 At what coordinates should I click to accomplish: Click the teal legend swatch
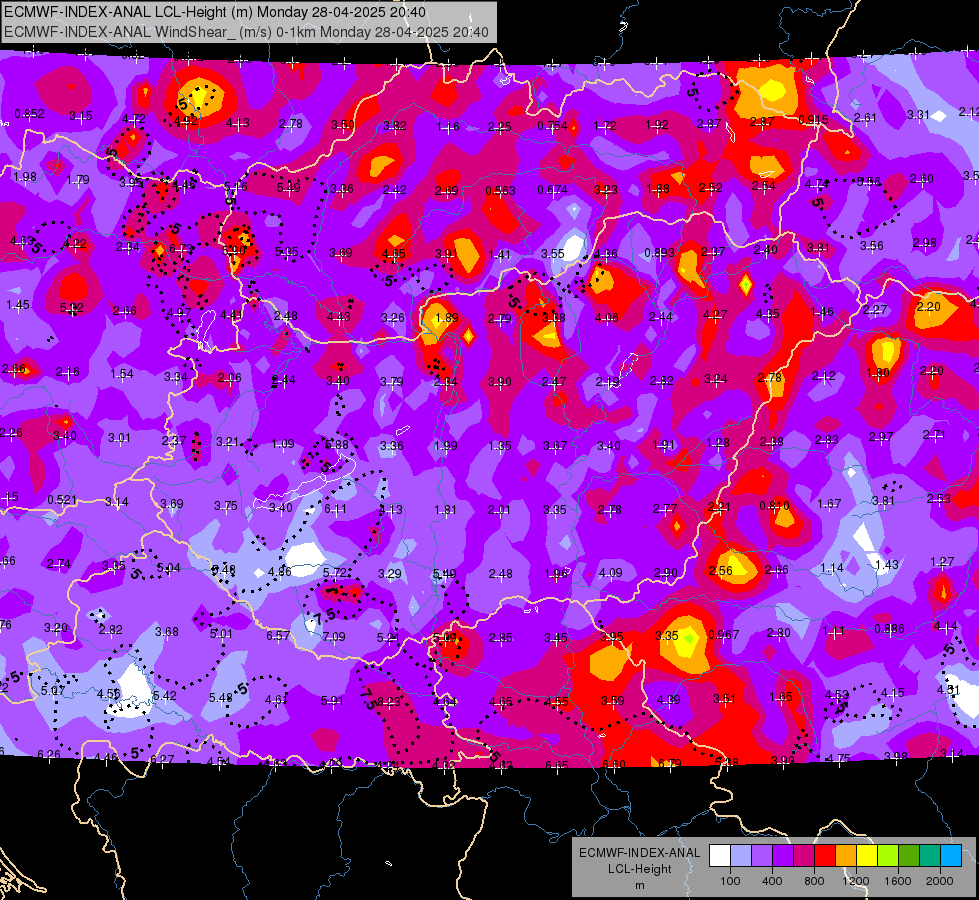click(930, 856)
